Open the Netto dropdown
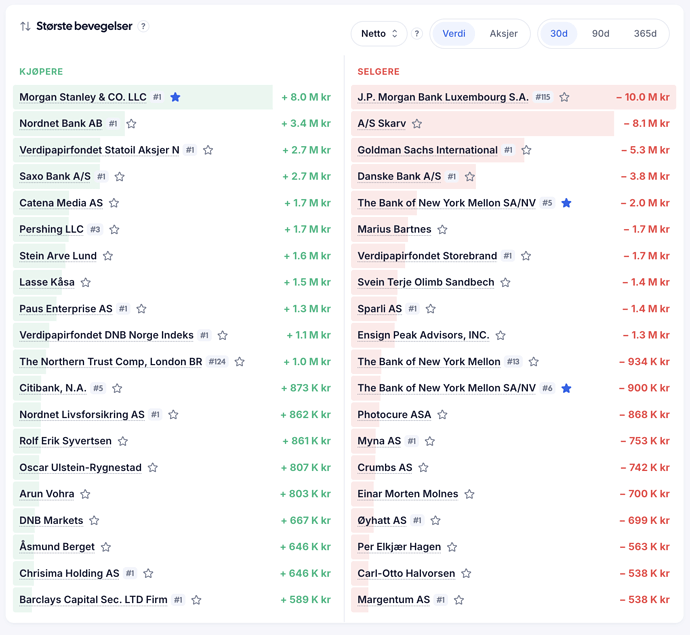 coord(379,33)
